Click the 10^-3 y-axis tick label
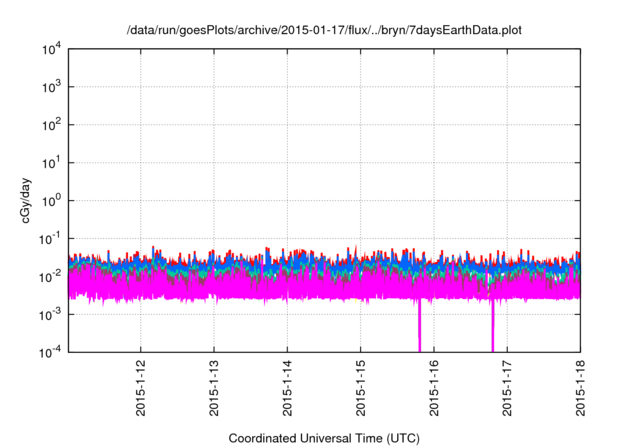Image resolution: width=640 pixels, height=448 pixels. tap(52, 314)
